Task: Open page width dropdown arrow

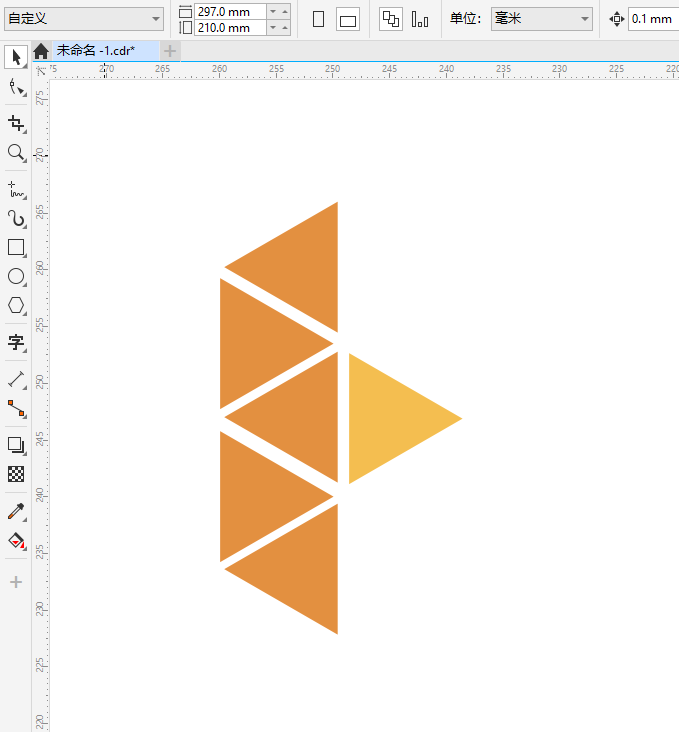Action: [273, 11]
